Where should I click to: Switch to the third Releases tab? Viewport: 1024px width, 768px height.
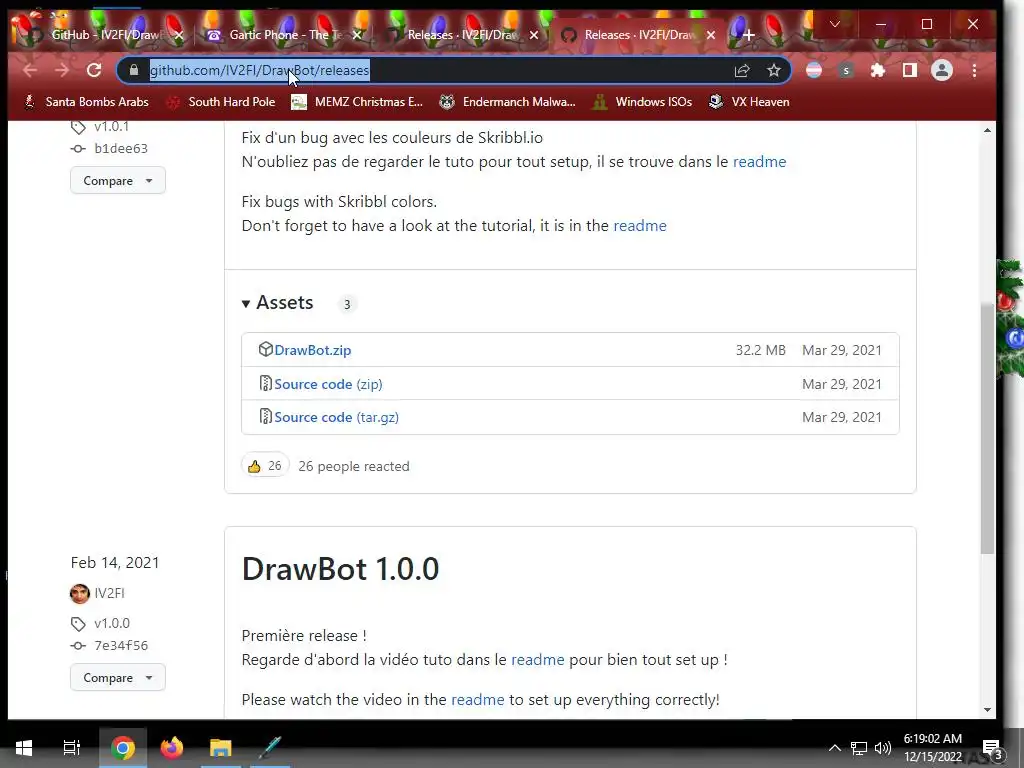460,35
